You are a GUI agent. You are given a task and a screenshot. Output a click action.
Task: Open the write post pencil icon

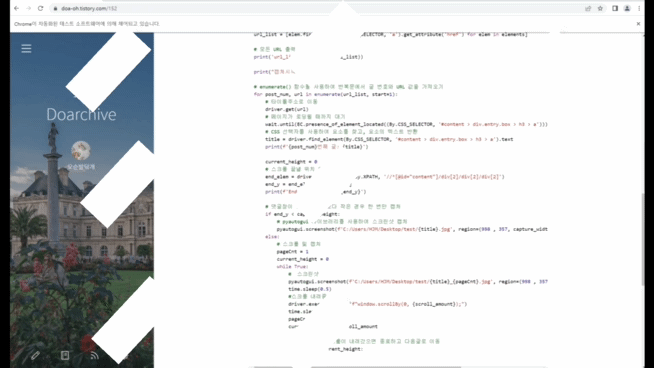(x=35, y=355)
